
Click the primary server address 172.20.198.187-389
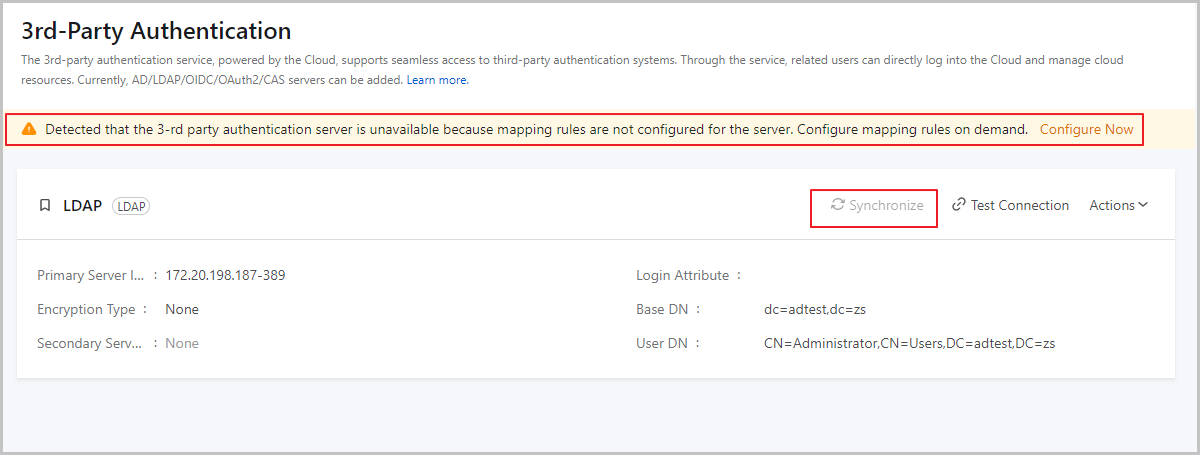225,275
